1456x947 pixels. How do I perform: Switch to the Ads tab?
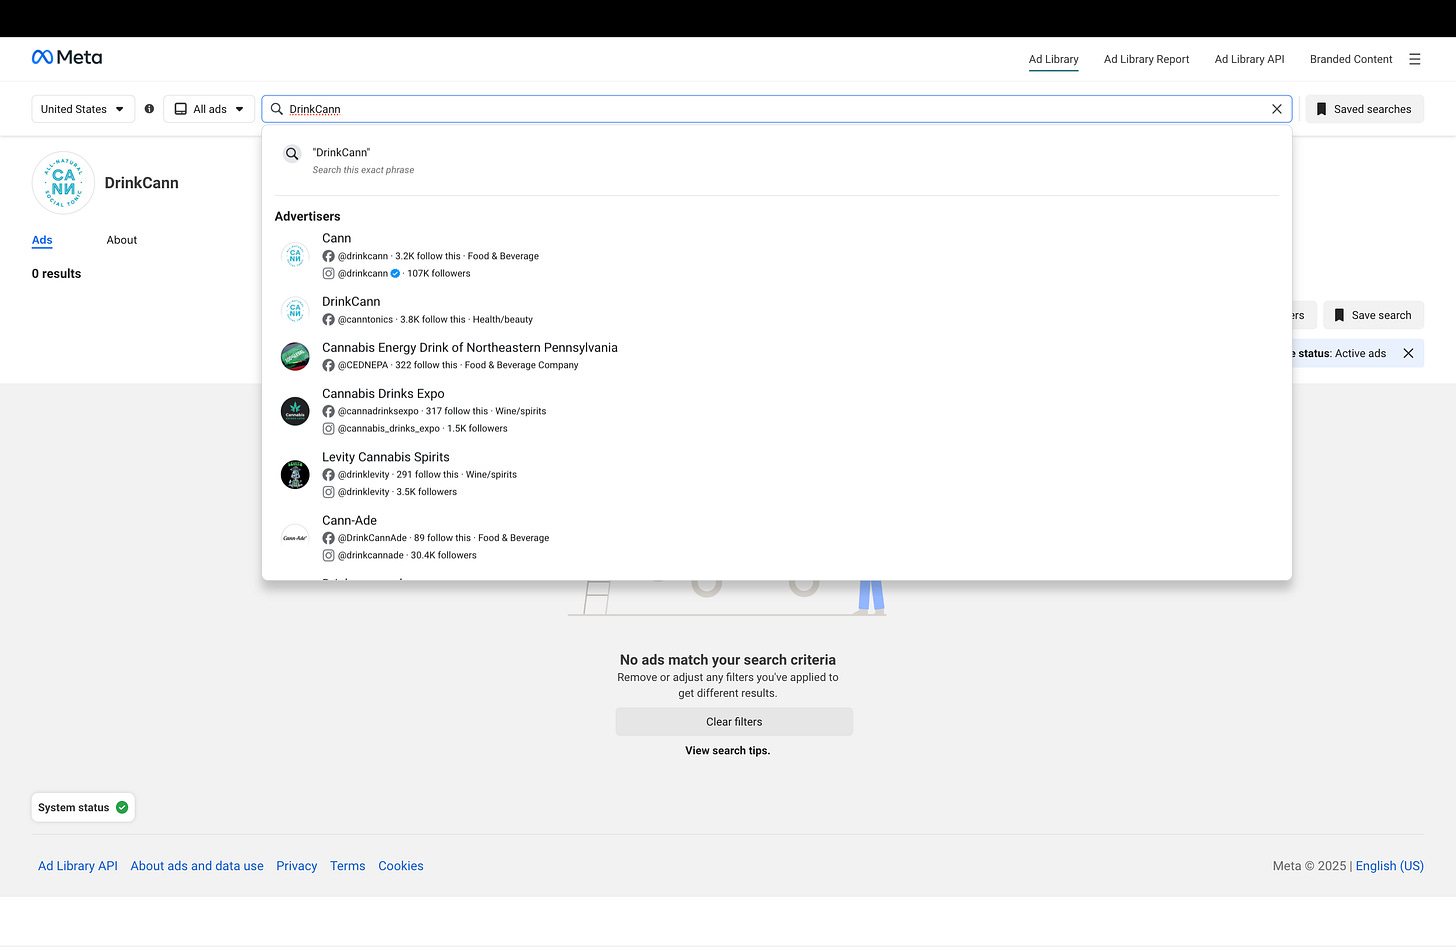click(x=42, y=240)
